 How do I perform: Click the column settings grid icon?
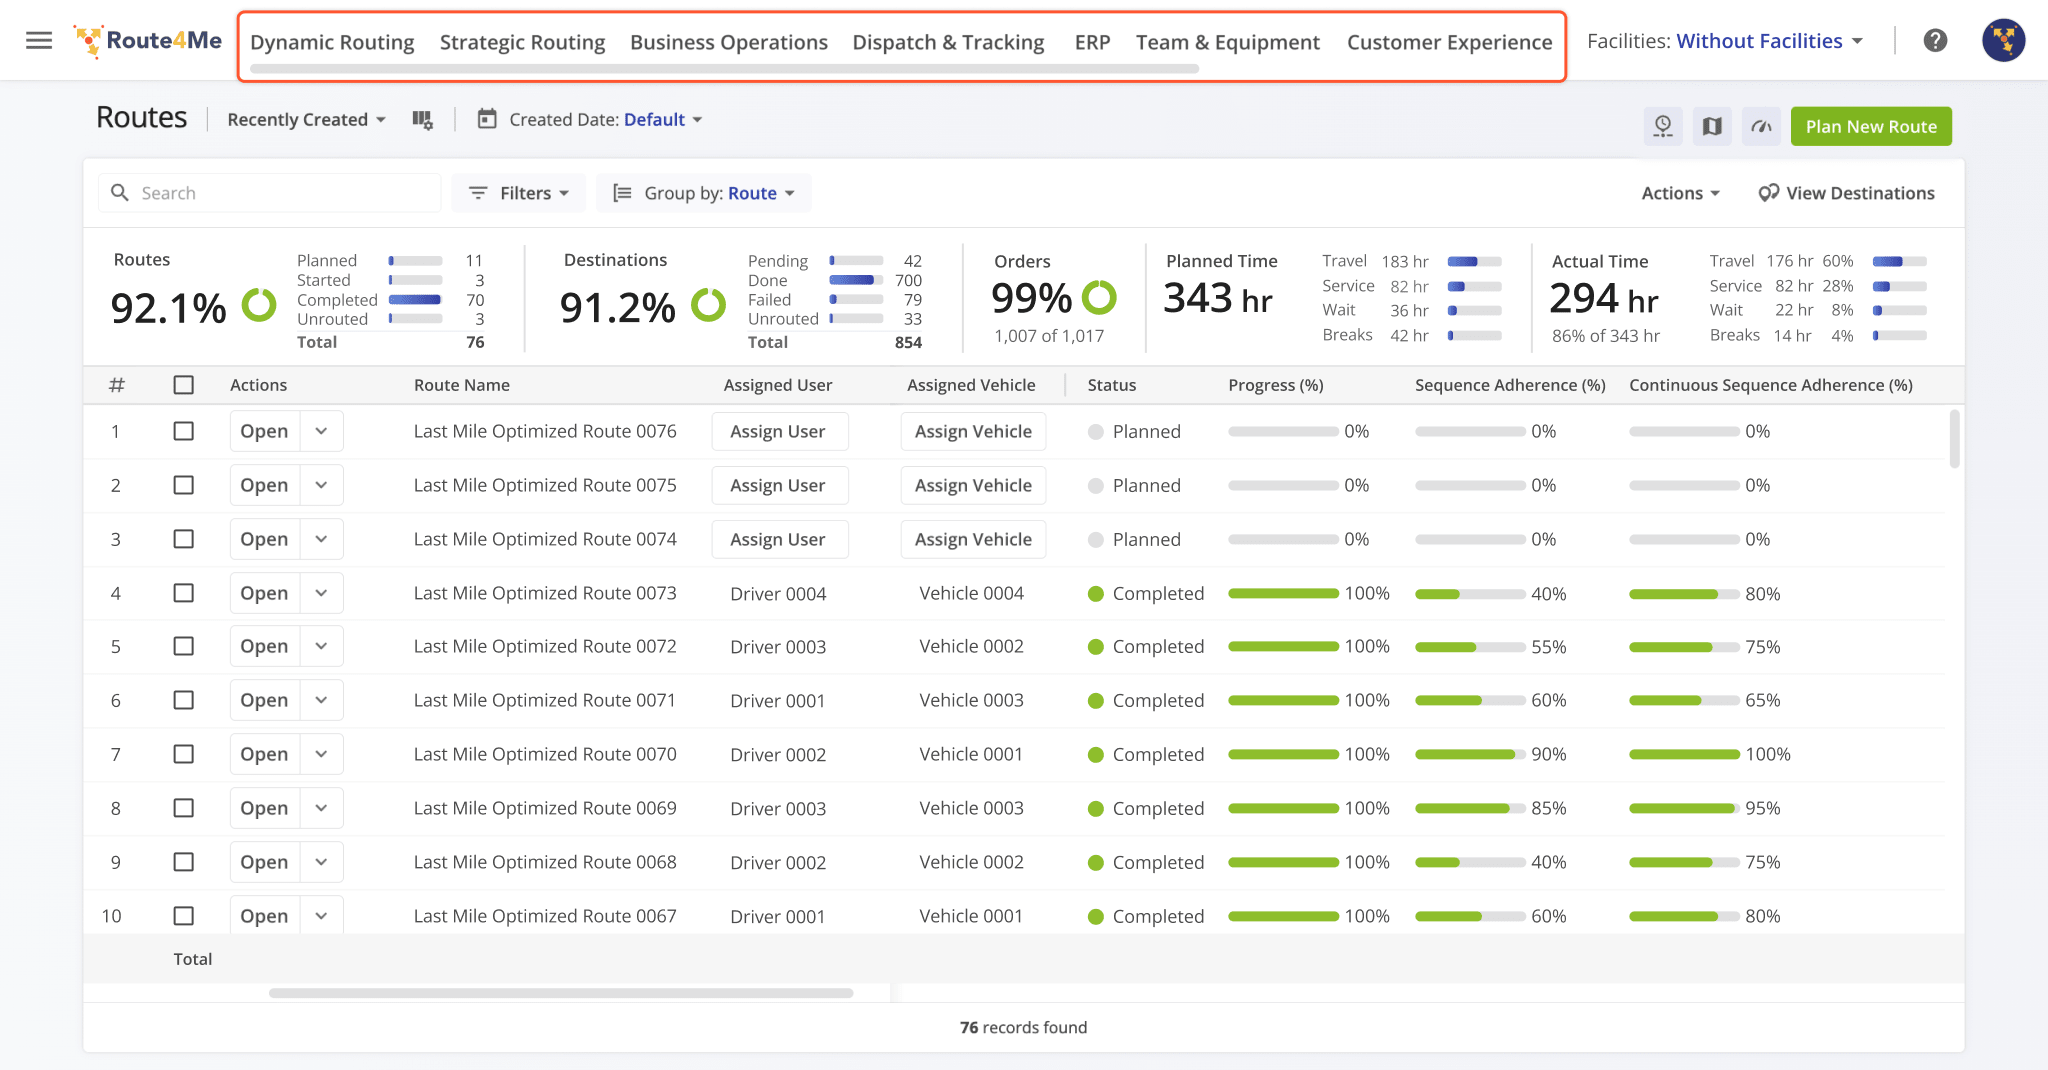(422, 120)
